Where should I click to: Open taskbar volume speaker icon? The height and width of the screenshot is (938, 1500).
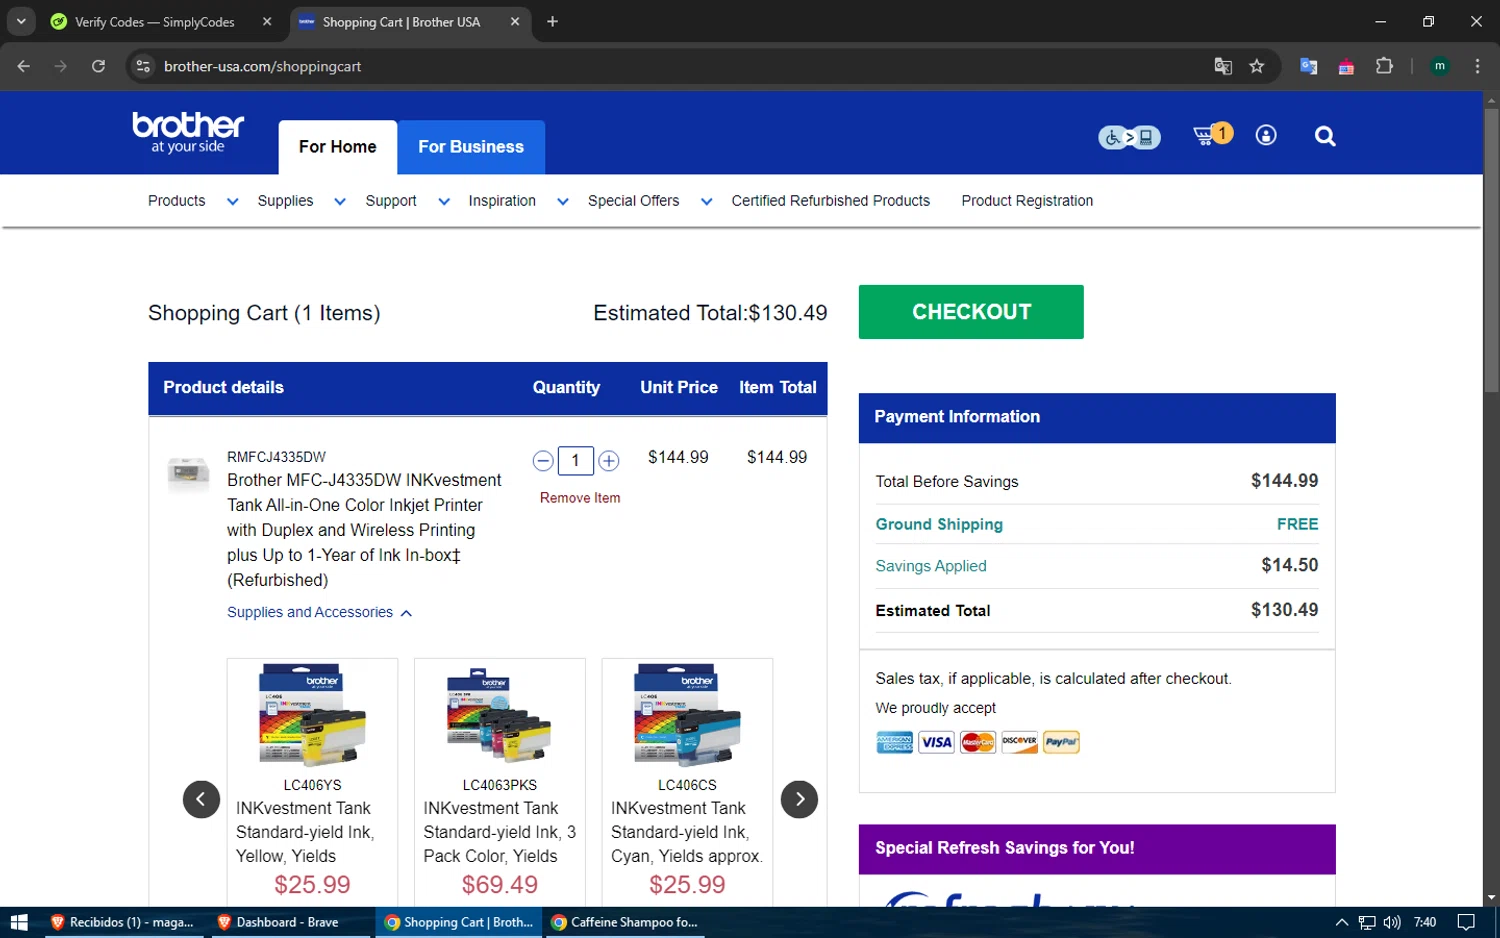point(1392,922)
